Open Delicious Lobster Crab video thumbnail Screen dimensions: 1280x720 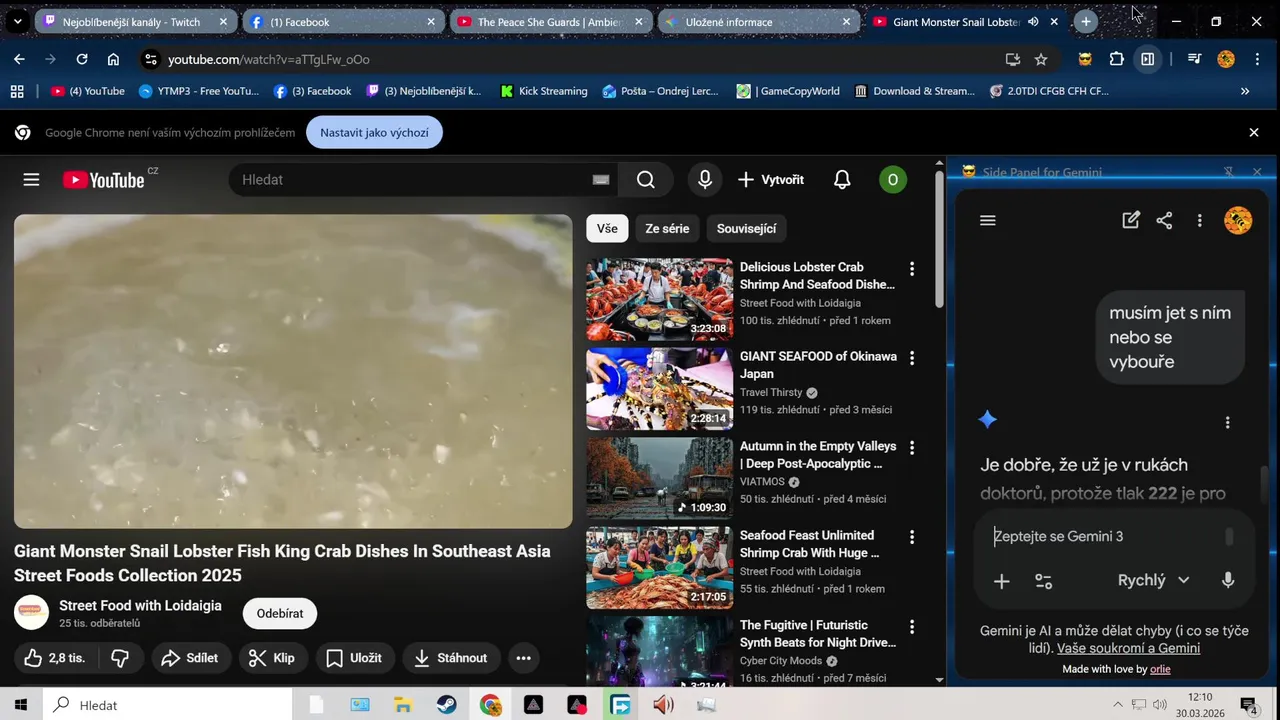coord(659,299)
